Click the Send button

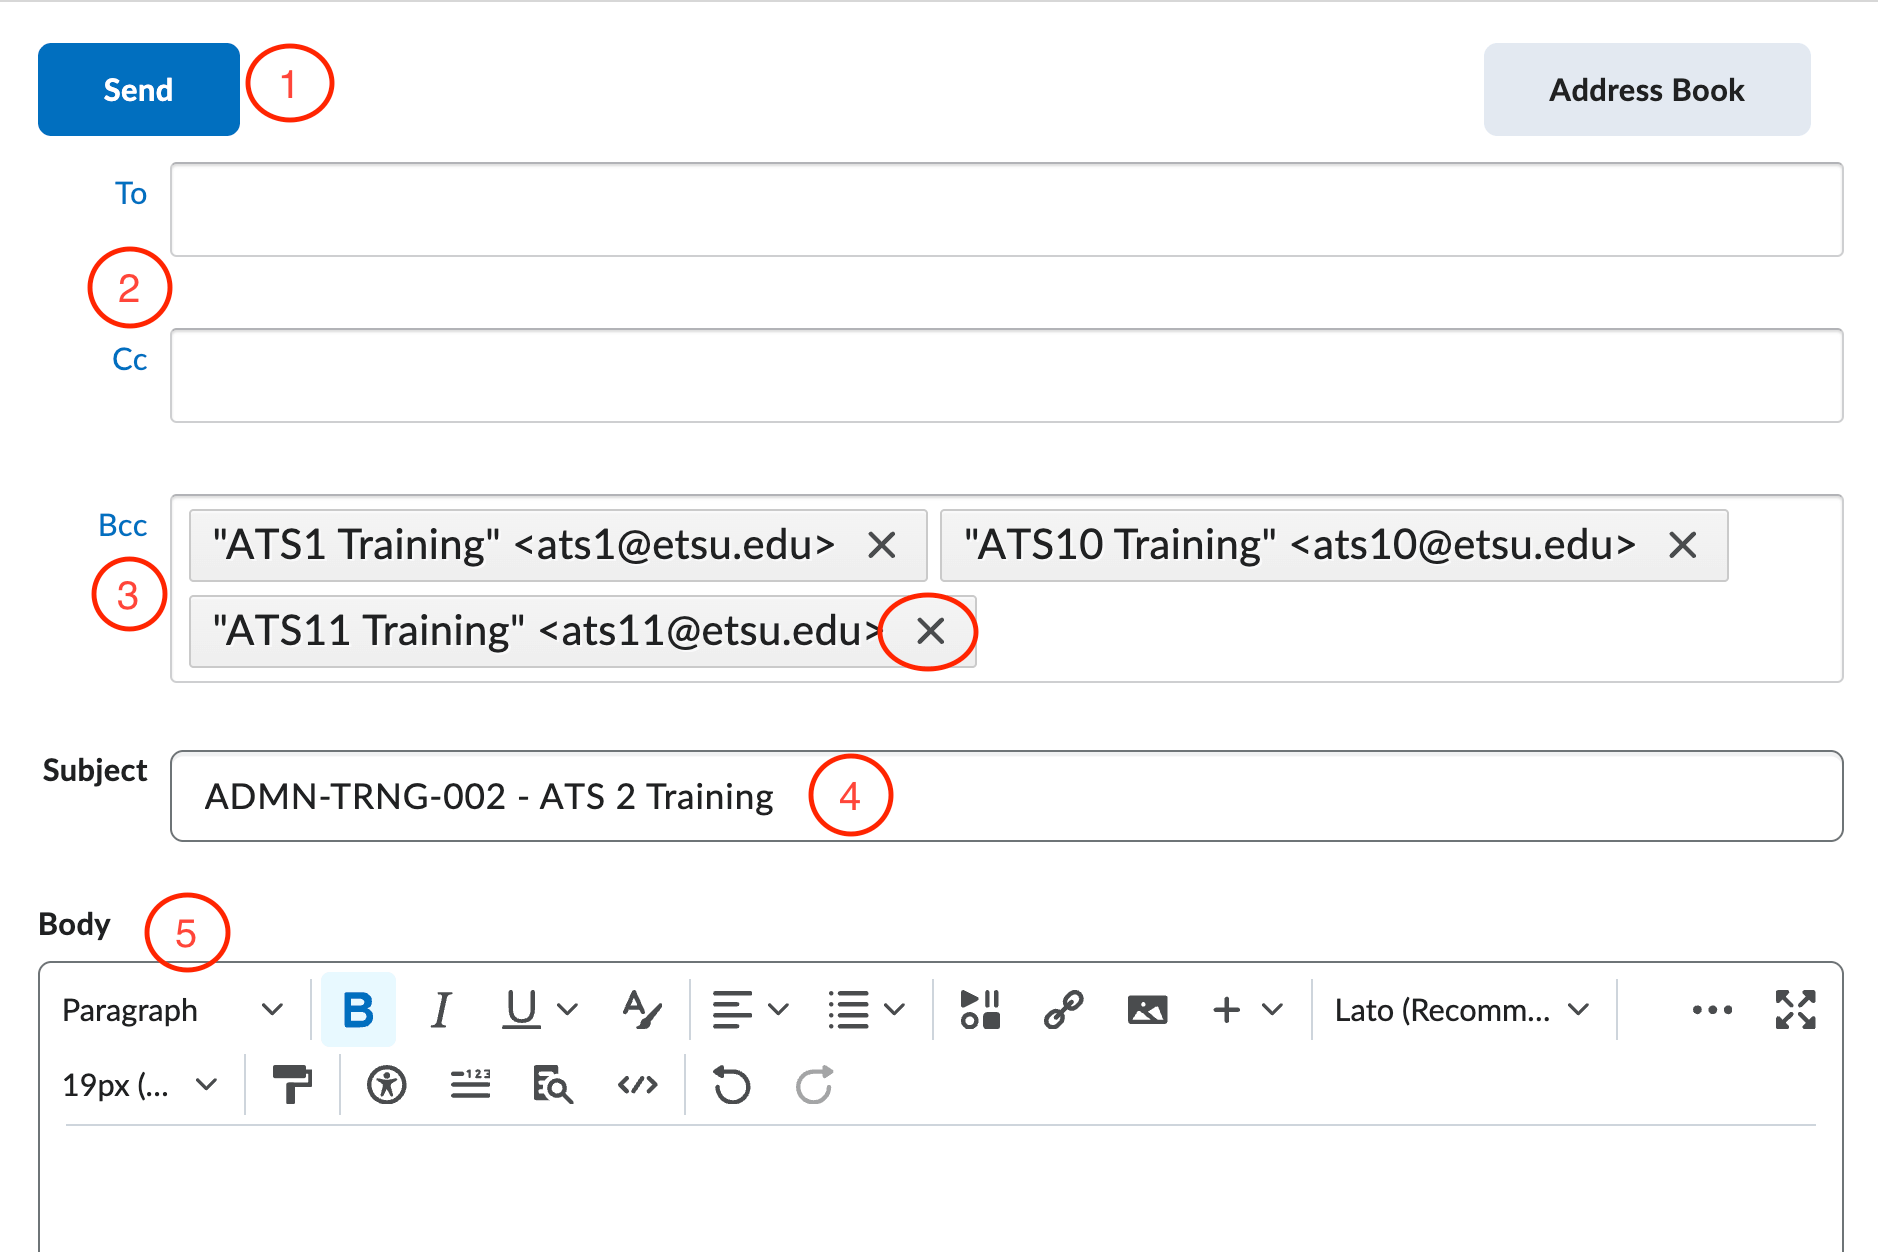tap(138, 89)
